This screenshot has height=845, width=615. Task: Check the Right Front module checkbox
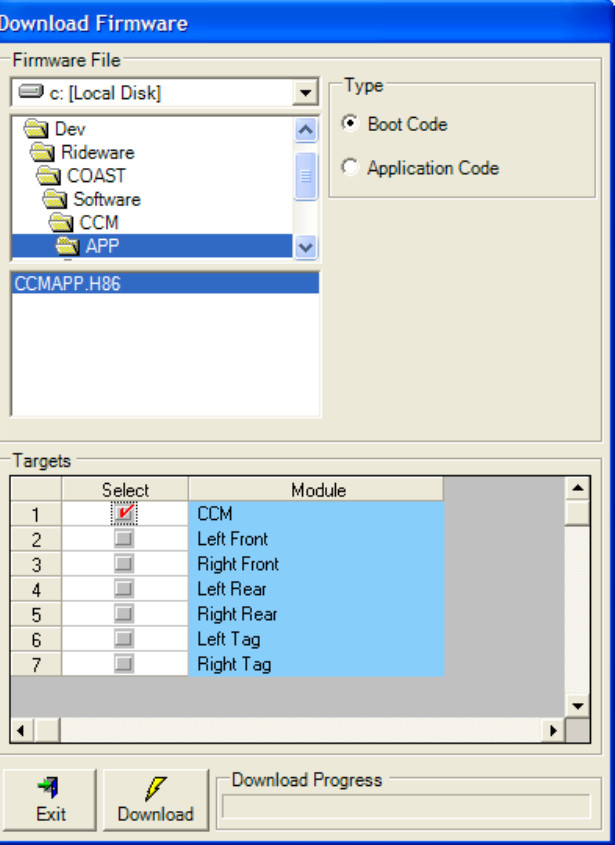124,564
